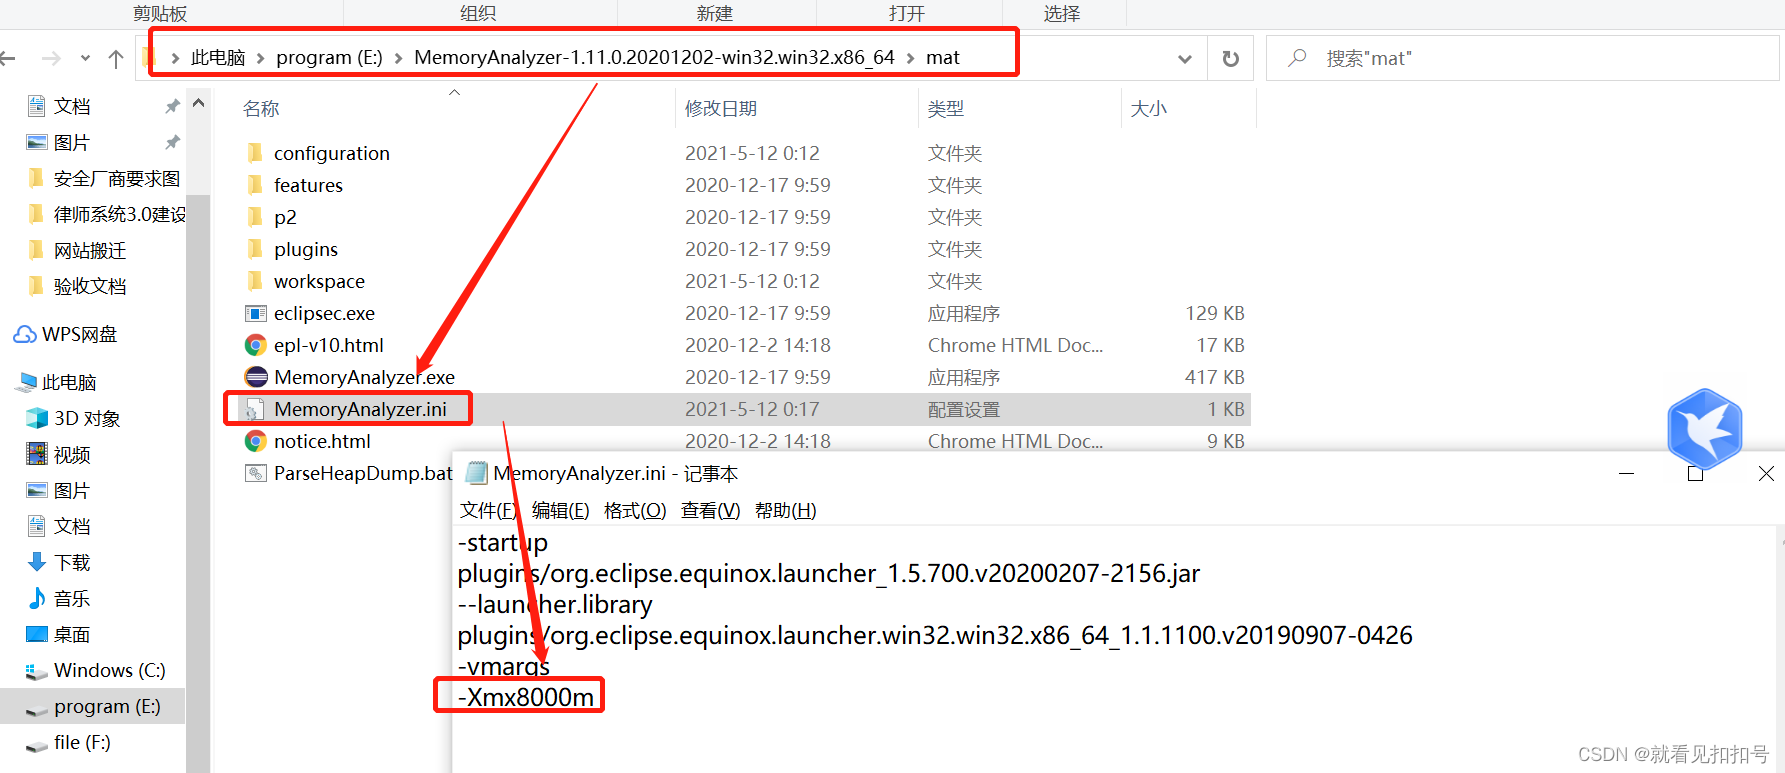Click the epl-v10.html Chrome icon
Image resolution: width=1785 pixels, height=773 pixels.
tap(256, 345)
